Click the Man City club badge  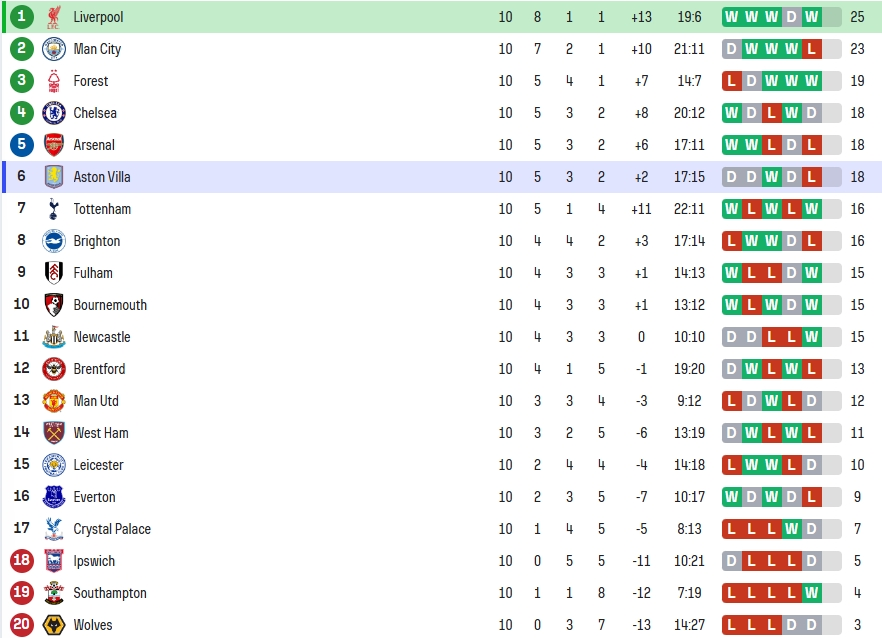[54, 49]
